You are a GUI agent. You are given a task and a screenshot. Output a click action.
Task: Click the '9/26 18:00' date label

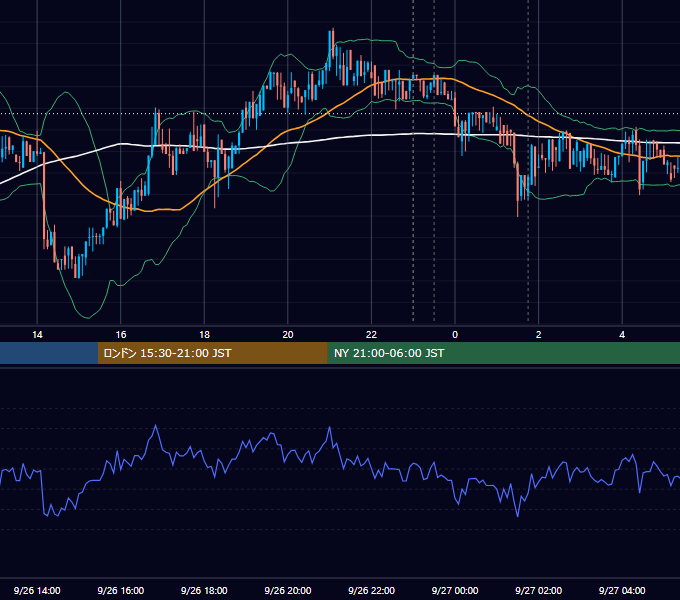(x=204, y=590)
